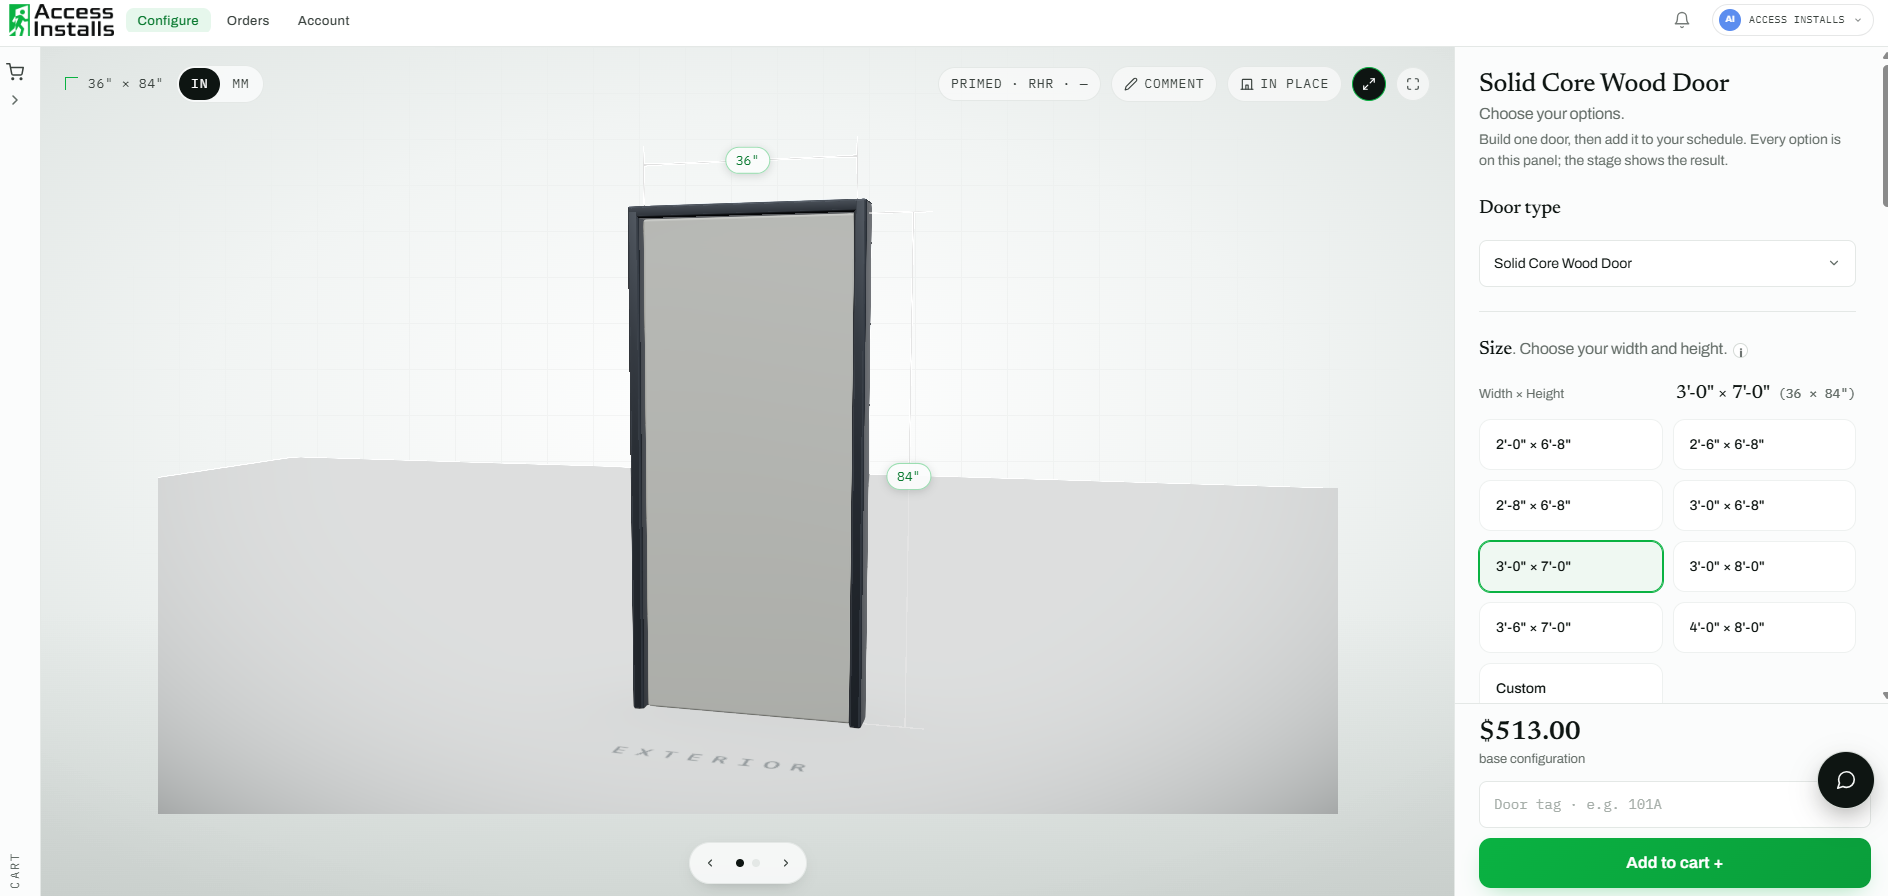
Task: Select size 3'-0" × 6'-8"
Action: click(x=1764, y=505)
